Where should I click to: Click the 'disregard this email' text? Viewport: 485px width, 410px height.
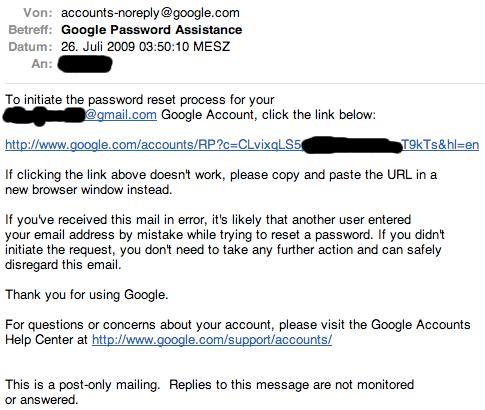(63, 265)
